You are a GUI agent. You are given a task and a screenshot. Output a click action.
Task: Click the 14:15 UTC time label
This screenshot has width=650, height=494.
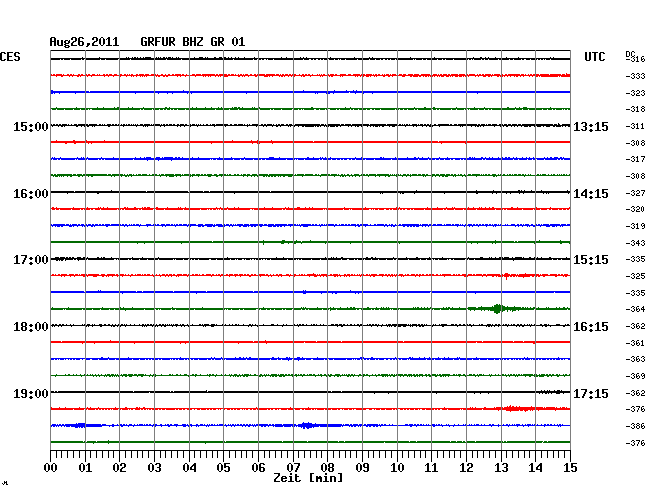pyautogui.click(x=591, y=194)
